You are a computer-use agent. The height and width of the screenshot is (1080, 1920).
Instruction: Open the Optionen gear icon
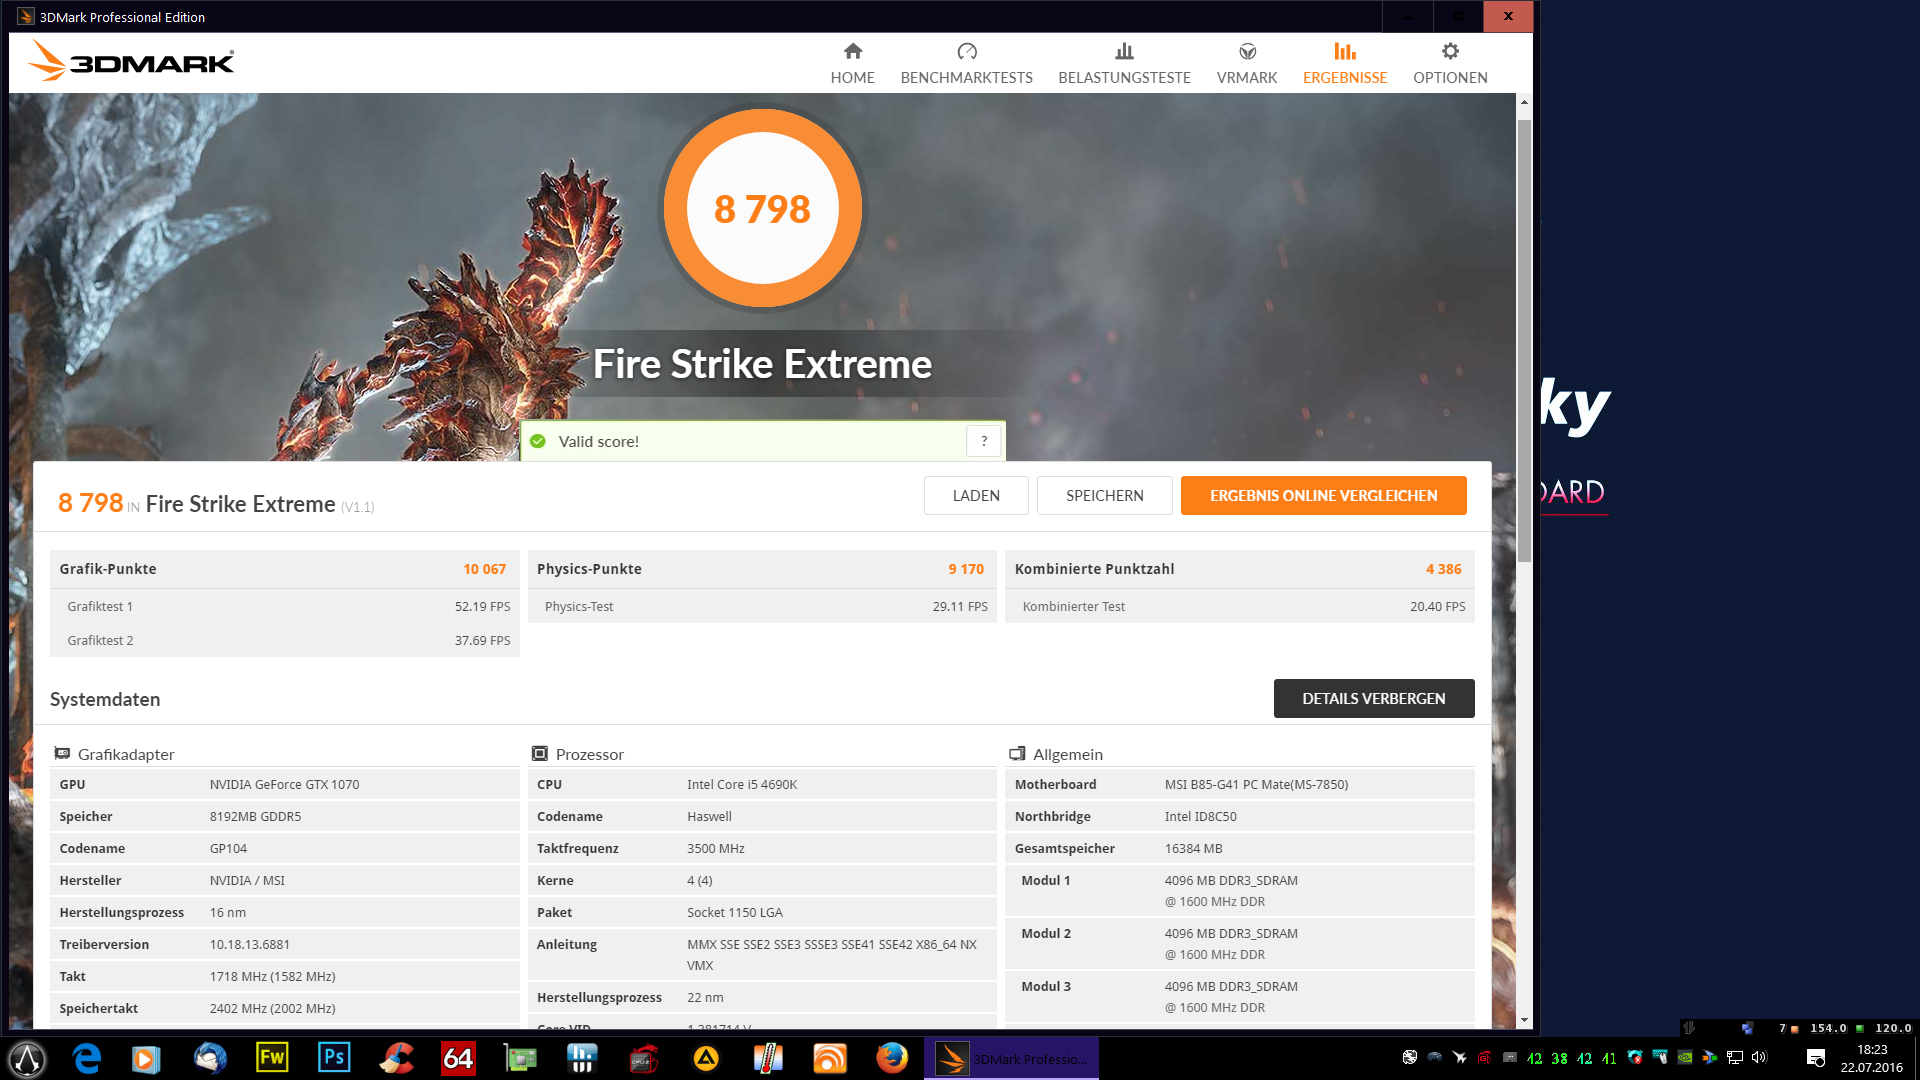click(x=1450, y=51)
